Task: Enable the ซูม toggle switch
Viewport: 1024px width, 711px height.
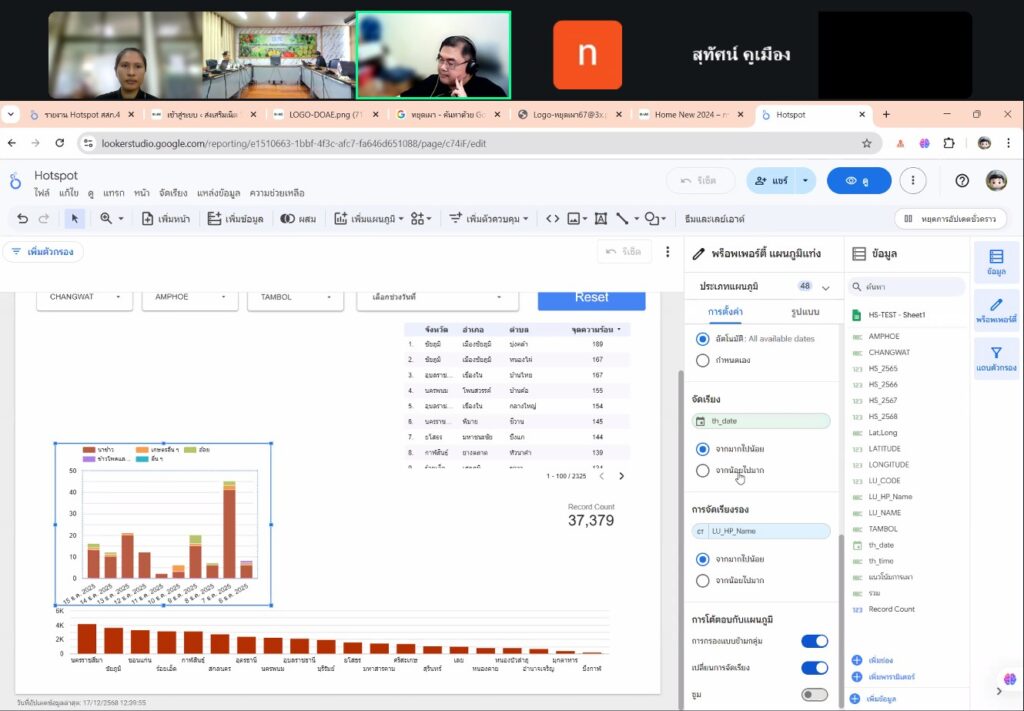Action: [x=814, y=694]
